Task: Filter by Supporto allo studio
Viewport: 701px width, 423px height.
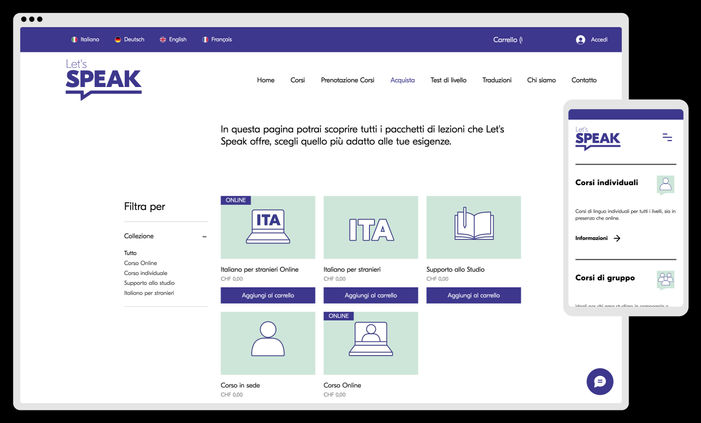Action: point(149,283)
